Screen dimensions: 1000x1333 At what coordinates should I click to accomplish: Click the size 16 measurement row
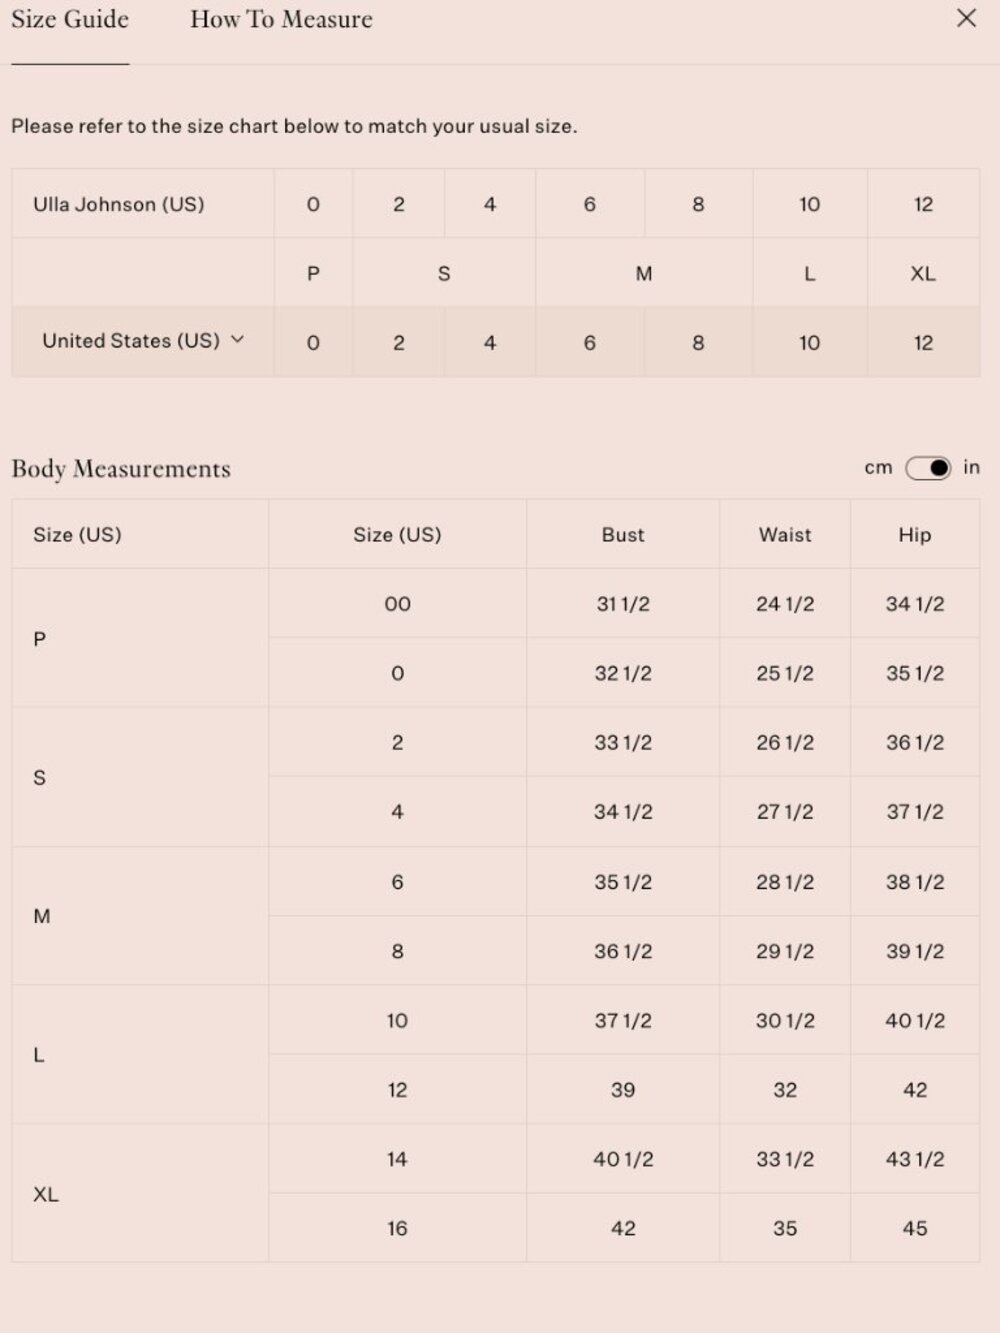tap(624, 1228)
